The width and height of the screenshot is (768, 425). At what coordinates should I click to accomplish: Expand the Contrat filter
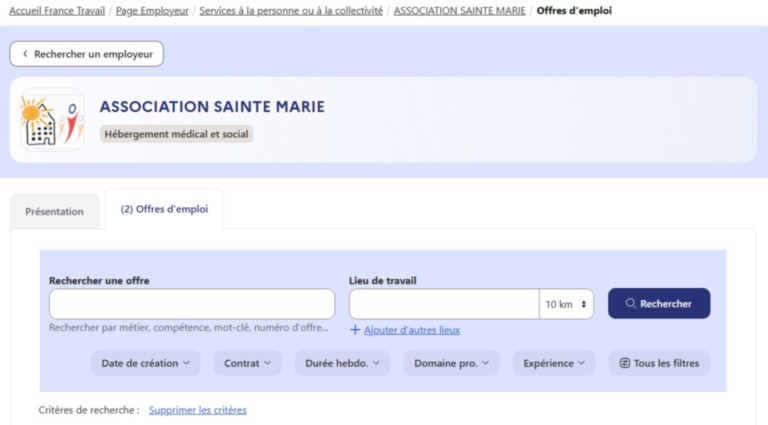247,363
